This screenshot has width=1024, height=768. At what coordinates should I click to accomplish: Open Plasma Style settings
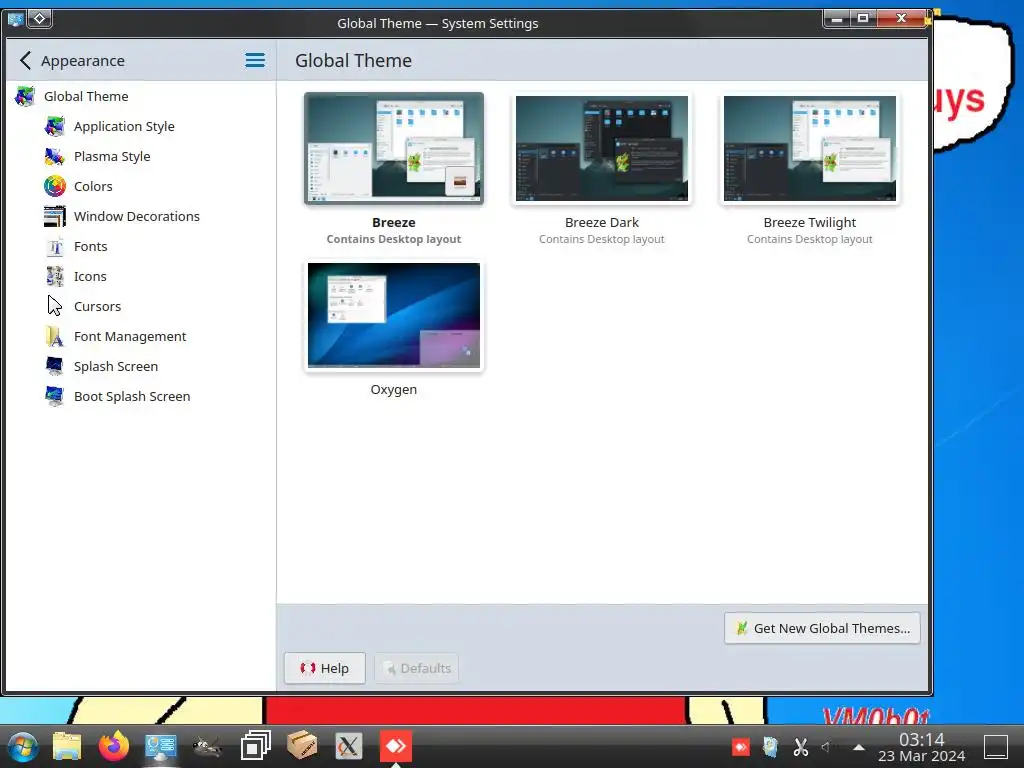point(112,156)
